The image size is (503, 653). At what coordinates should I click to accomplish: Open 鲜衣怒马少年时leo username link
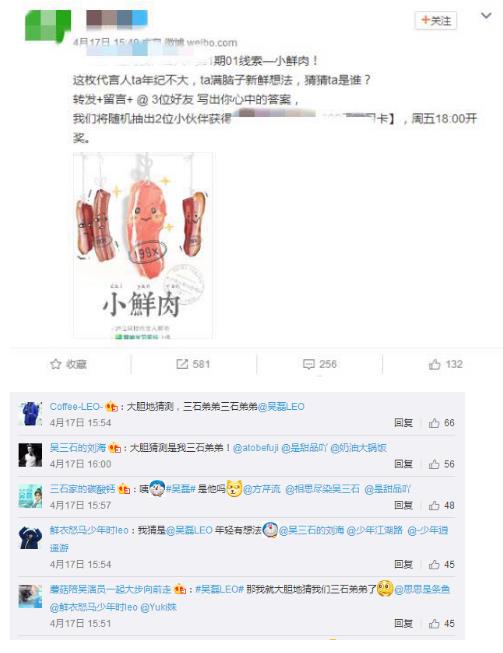point(89,530)
